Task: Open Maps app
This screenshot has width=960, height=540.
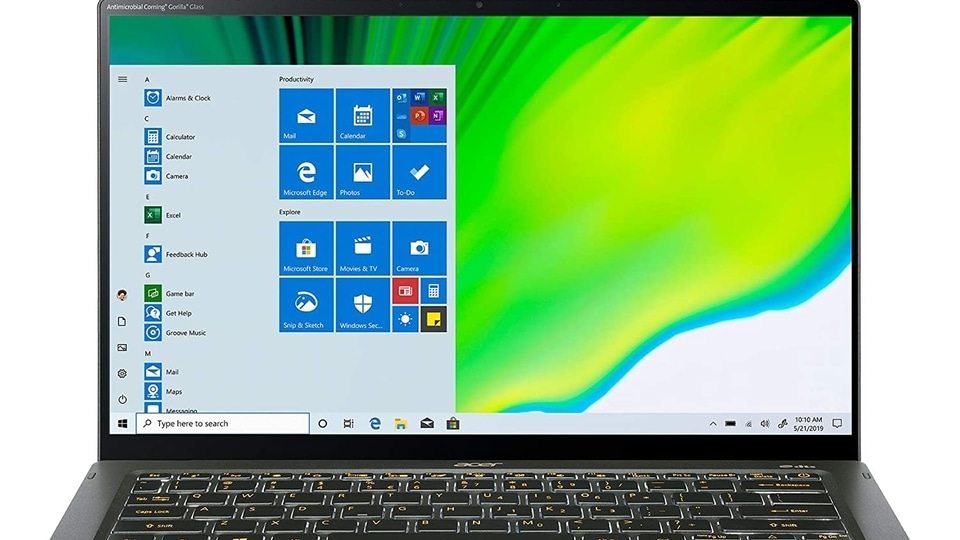Action: pyautogui.click(x=163, y=392)
